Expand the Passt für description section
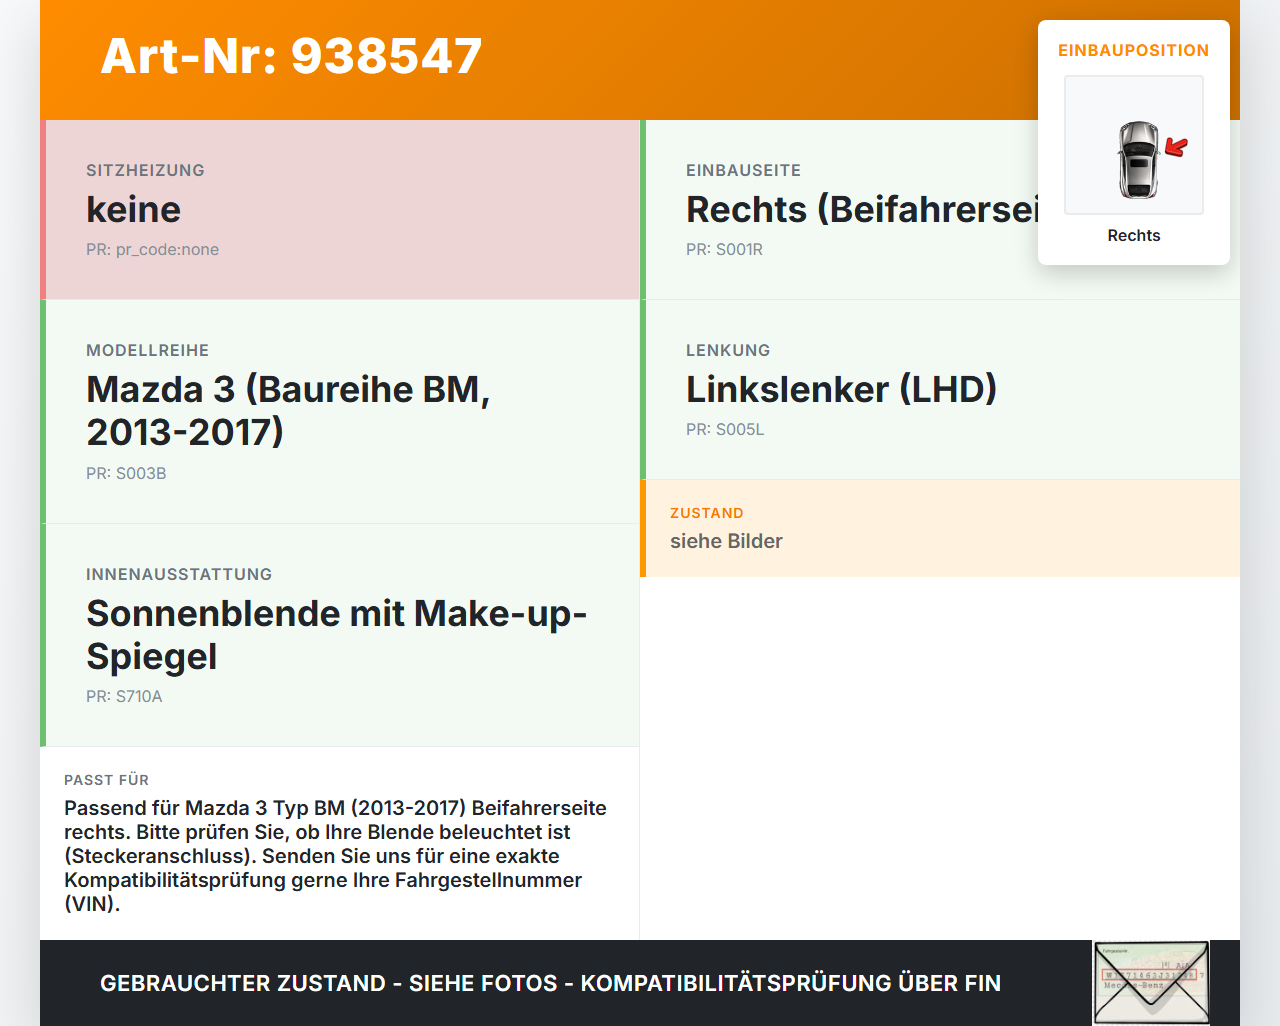Viewport: 1280px width, 1026px height. 340,843
